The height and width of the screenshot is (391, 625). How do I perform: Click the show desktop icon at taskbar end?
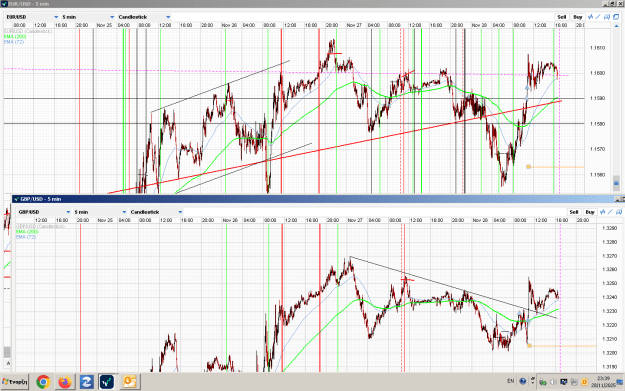620,382
